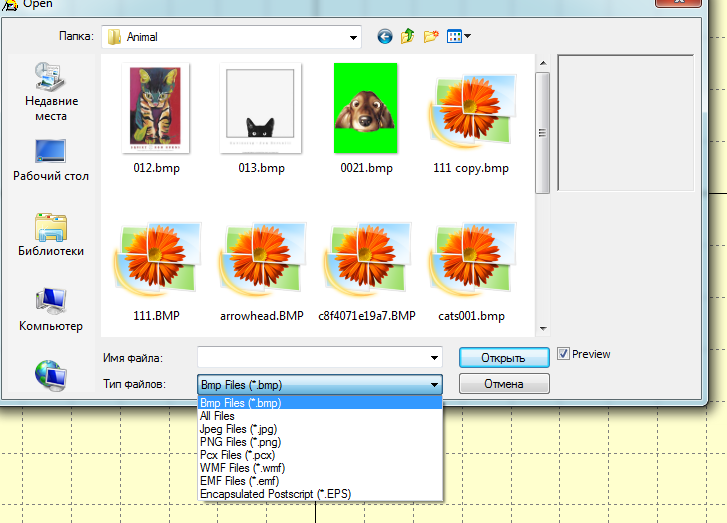
Task: Create a new folder
Action: point(431,36)
